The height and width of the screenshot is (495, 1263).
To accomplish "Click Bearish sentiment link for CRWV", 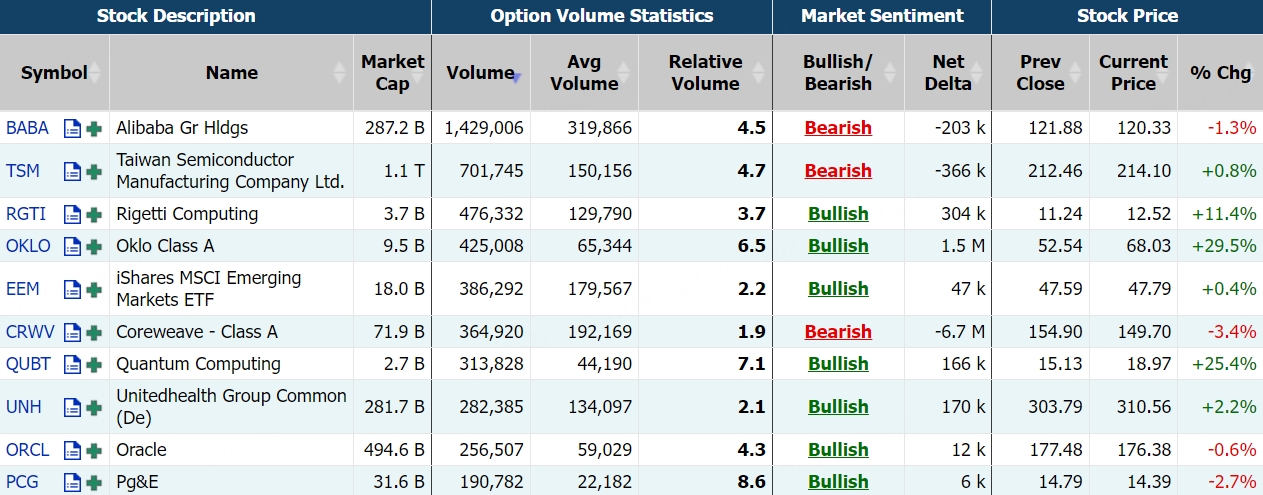I will pyautogui.click(x=838, y=332).
